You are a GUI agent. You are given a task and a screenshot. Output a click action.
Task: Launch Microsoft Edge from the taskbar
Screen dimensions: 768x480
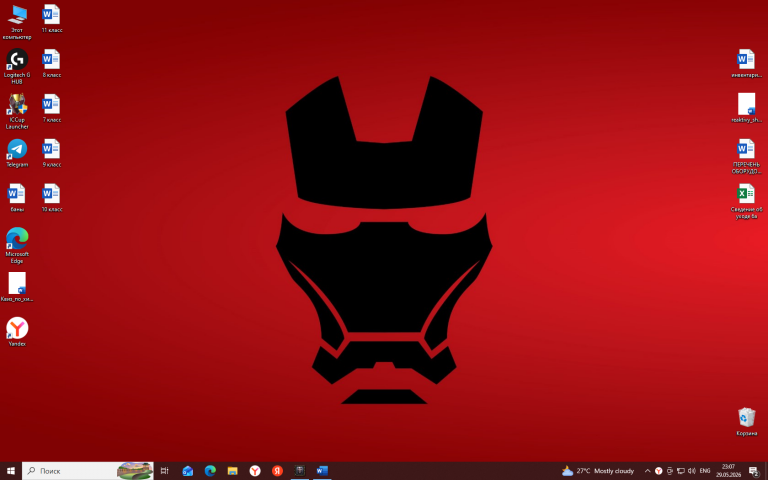pyautogui.click(x=210, y=471)
